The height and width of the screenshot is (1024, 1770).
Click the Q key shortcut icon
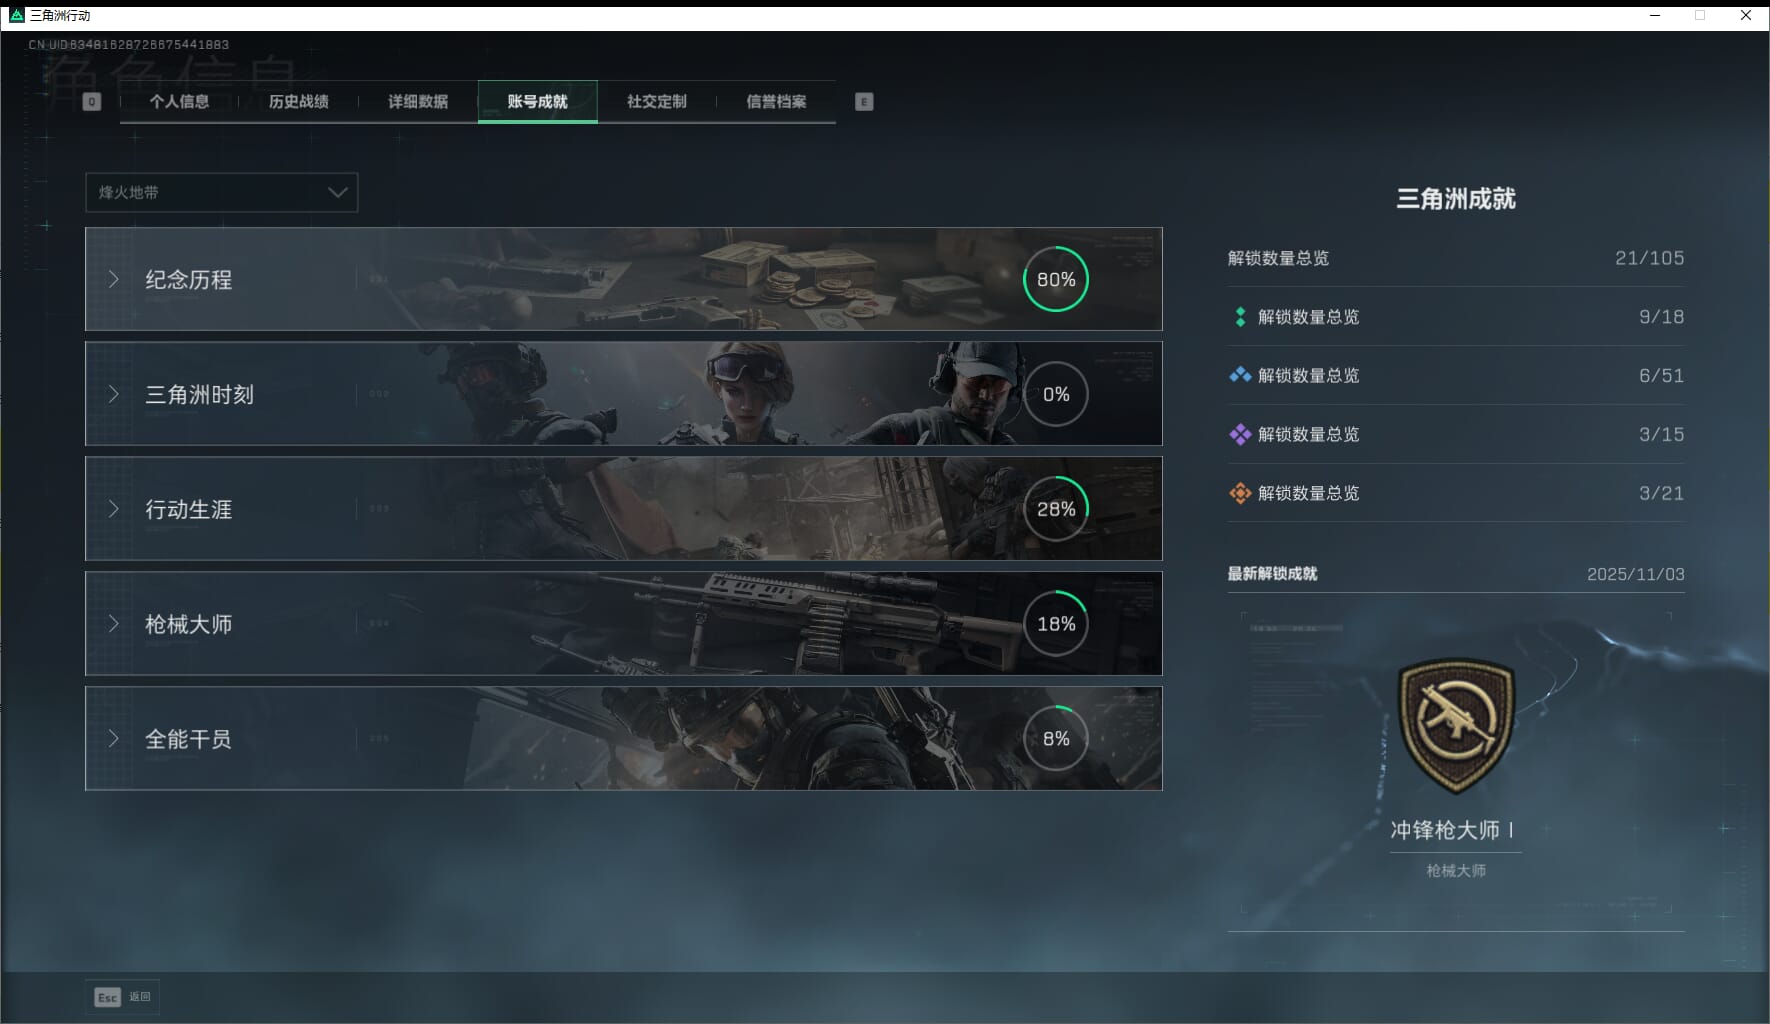pyautogui.click(x=92, y=102)
